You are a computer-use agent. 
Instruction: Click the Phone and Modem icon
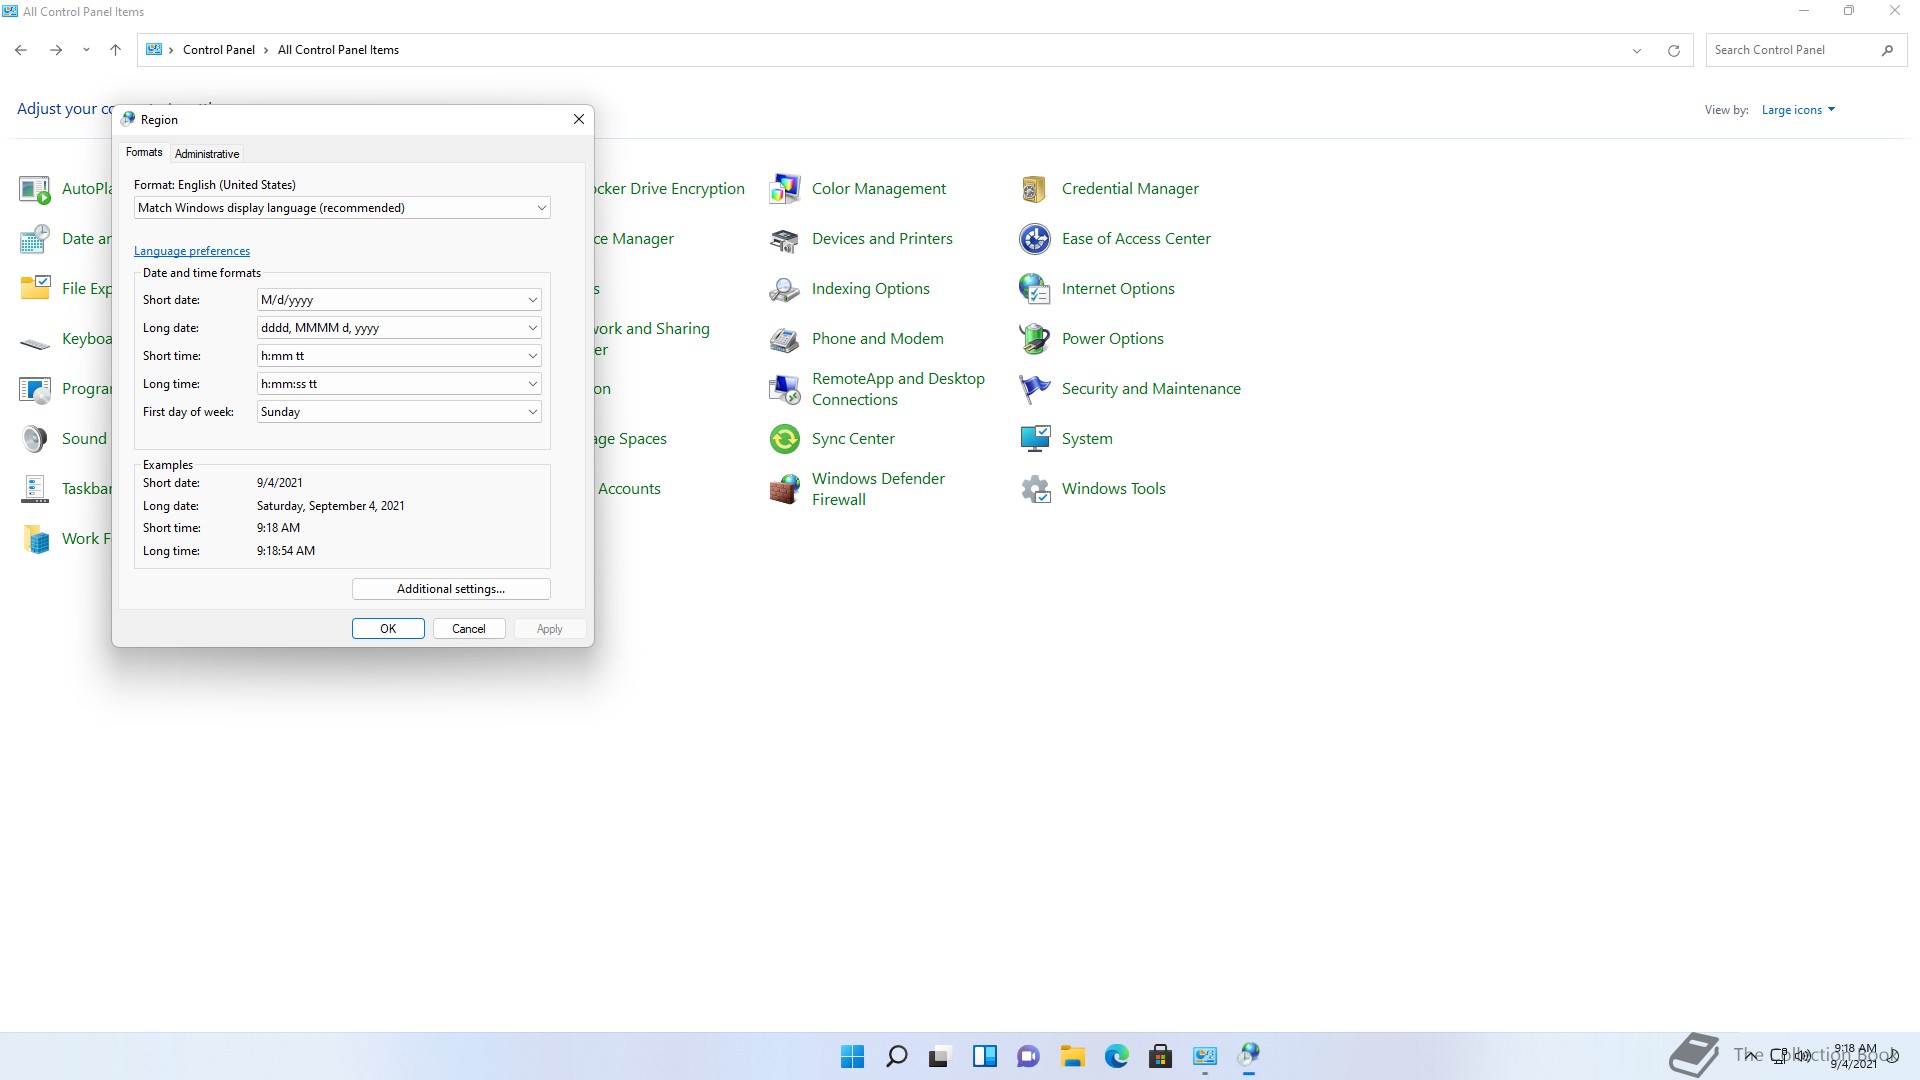click(784, 339)
